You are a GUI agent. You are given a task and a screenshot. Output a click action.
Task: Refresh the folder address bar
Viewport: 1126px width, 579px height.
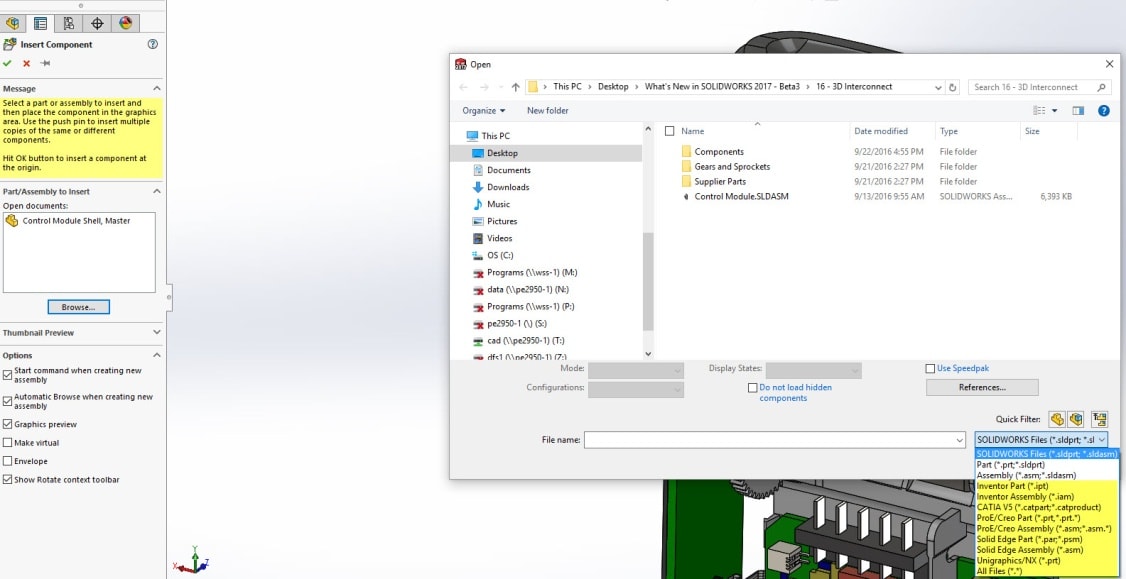[x=953, y=87]
